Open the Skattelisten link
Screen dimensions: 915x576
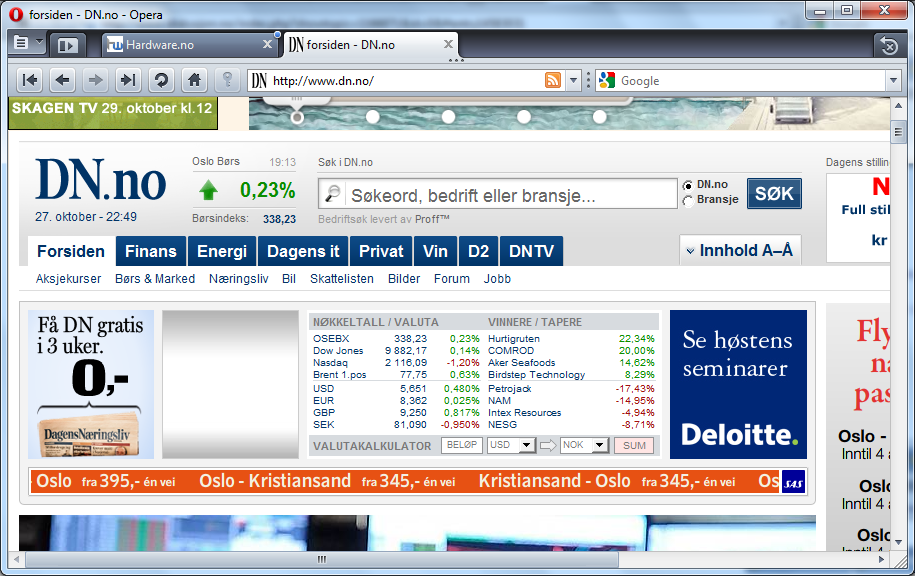pos(342,279)
